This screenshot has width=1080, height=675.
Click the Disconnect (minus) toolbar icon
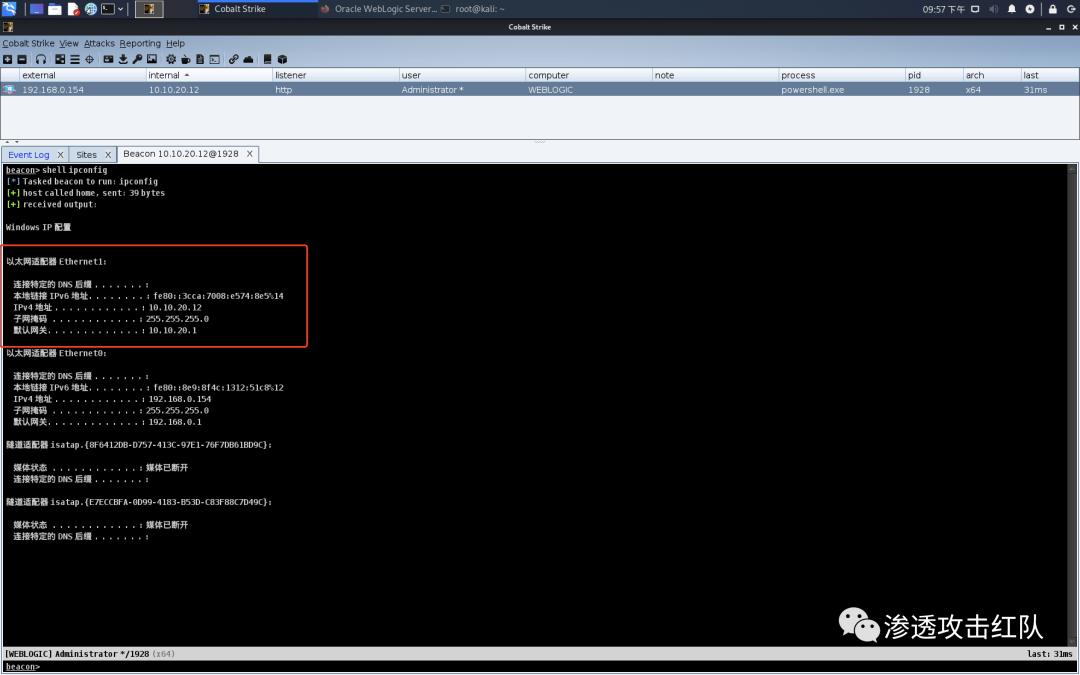pos(22,59)
